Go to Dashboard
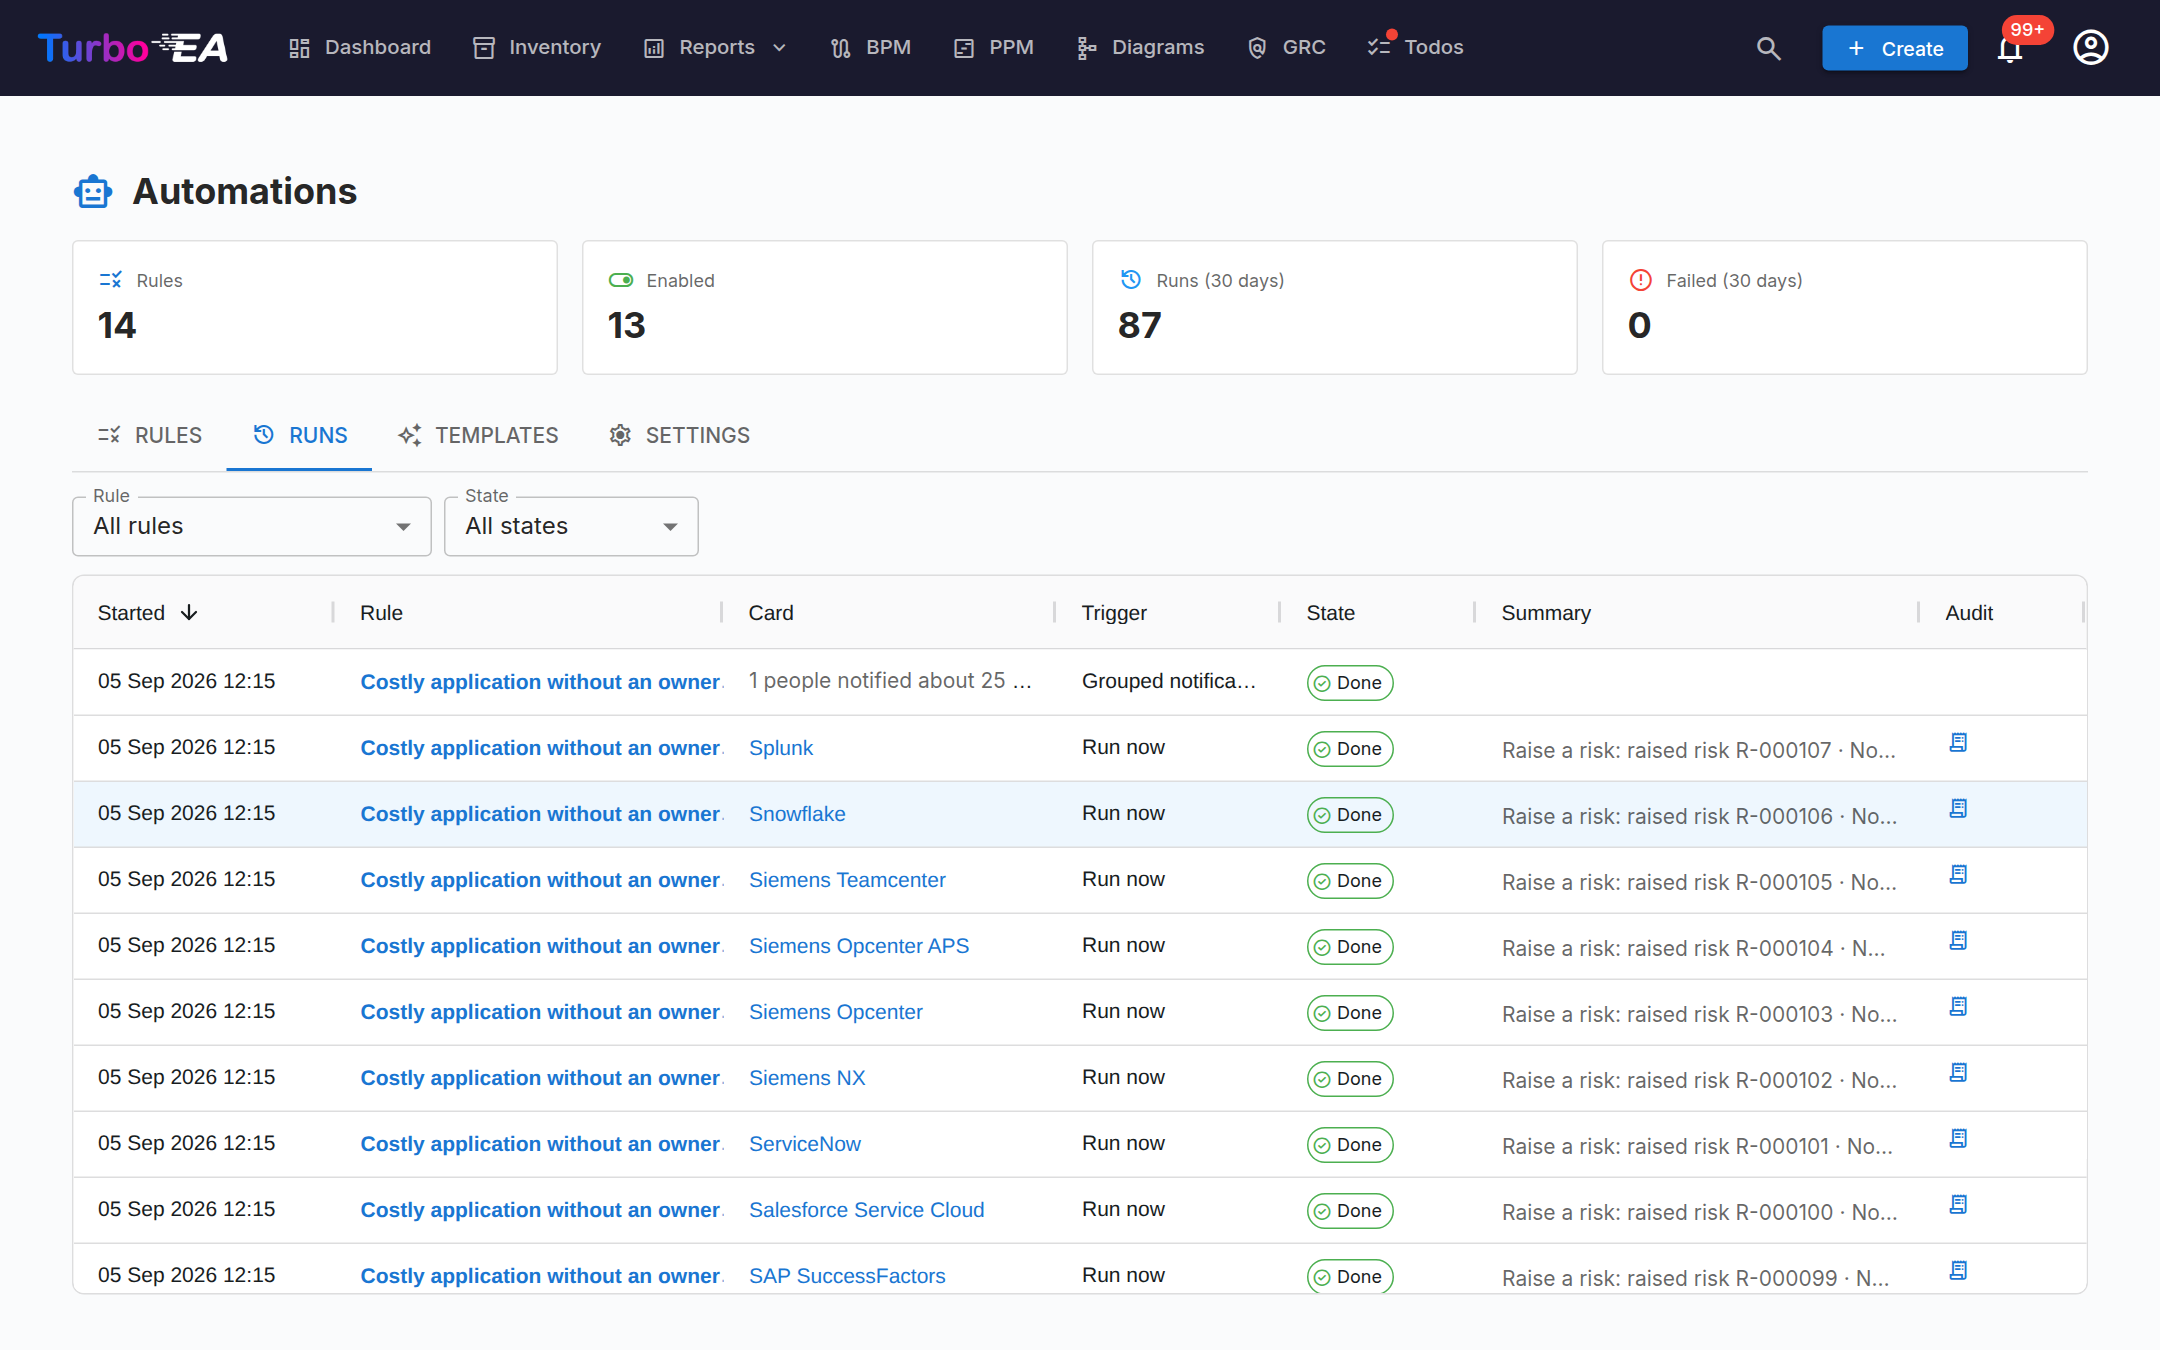 (360, 48)
